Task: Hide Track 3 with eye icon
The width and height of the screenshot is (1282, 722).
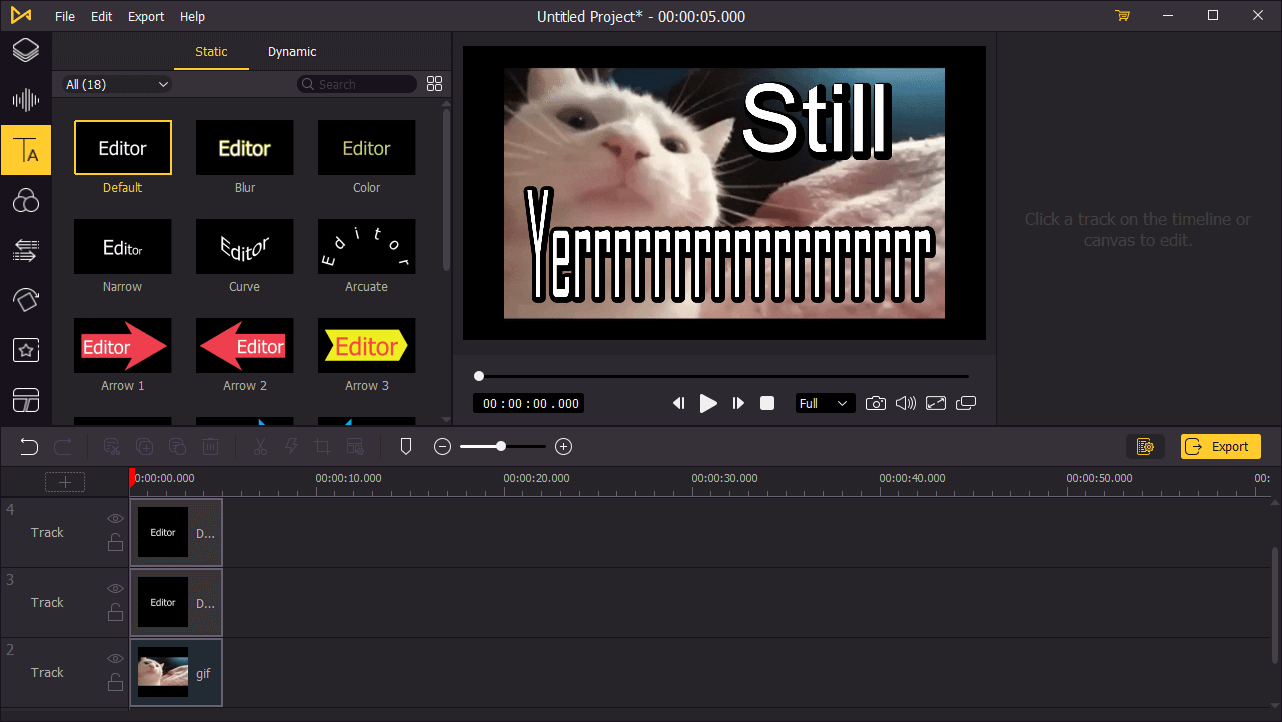Action: (x=116, y=588)
